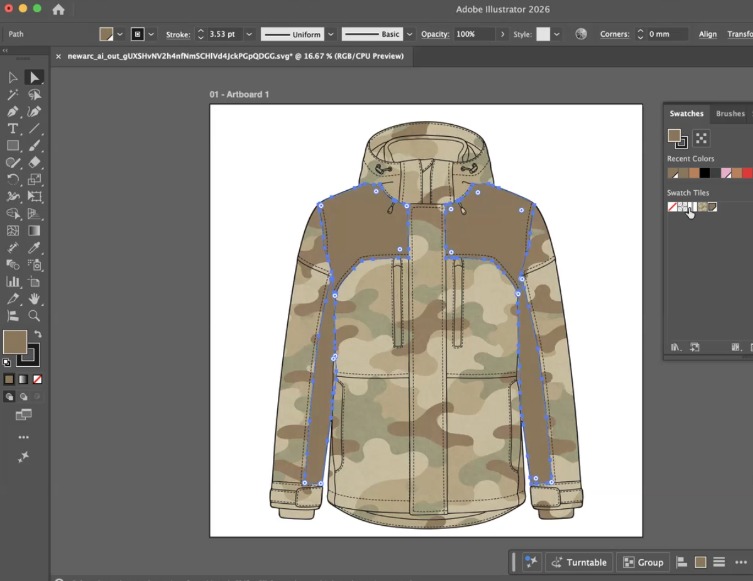Click the Corners label link
Image resolution: width=753 pixels, height=581 pixels.
tap(614, 34)
